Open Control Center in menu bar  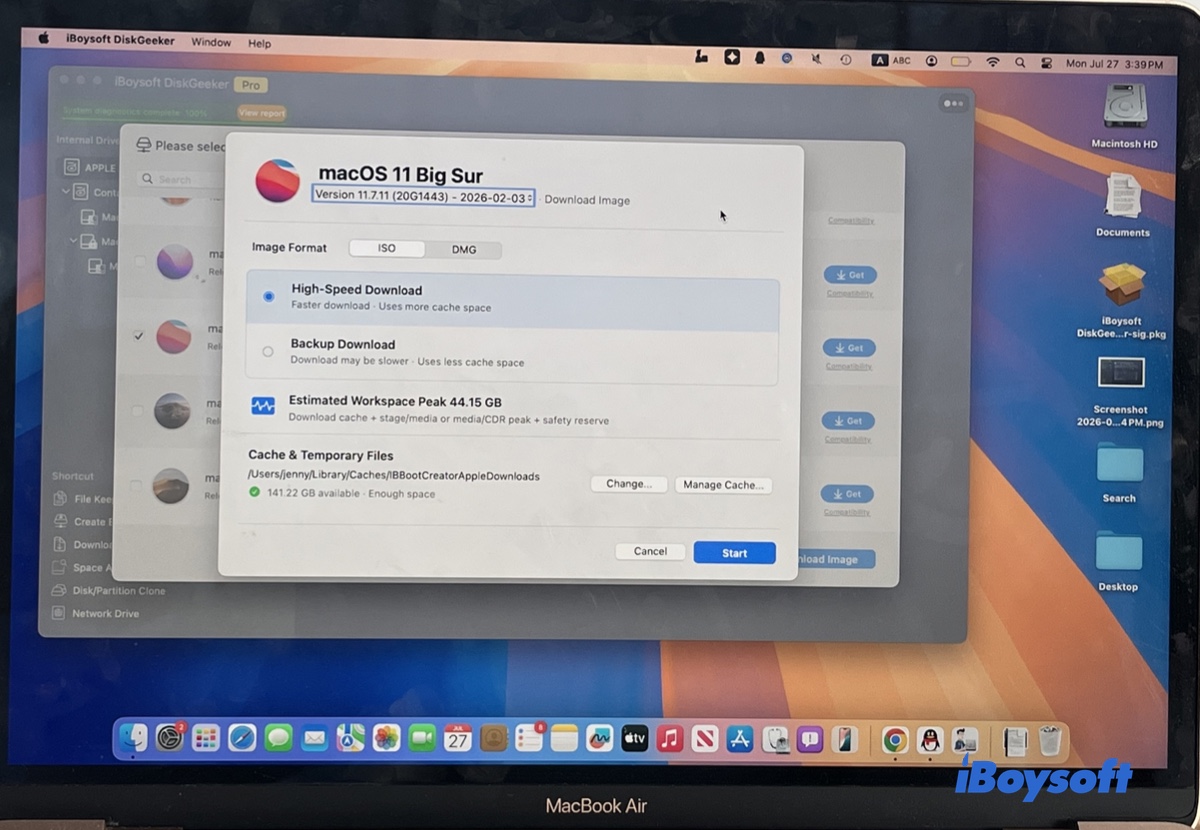coord(1047,63)
